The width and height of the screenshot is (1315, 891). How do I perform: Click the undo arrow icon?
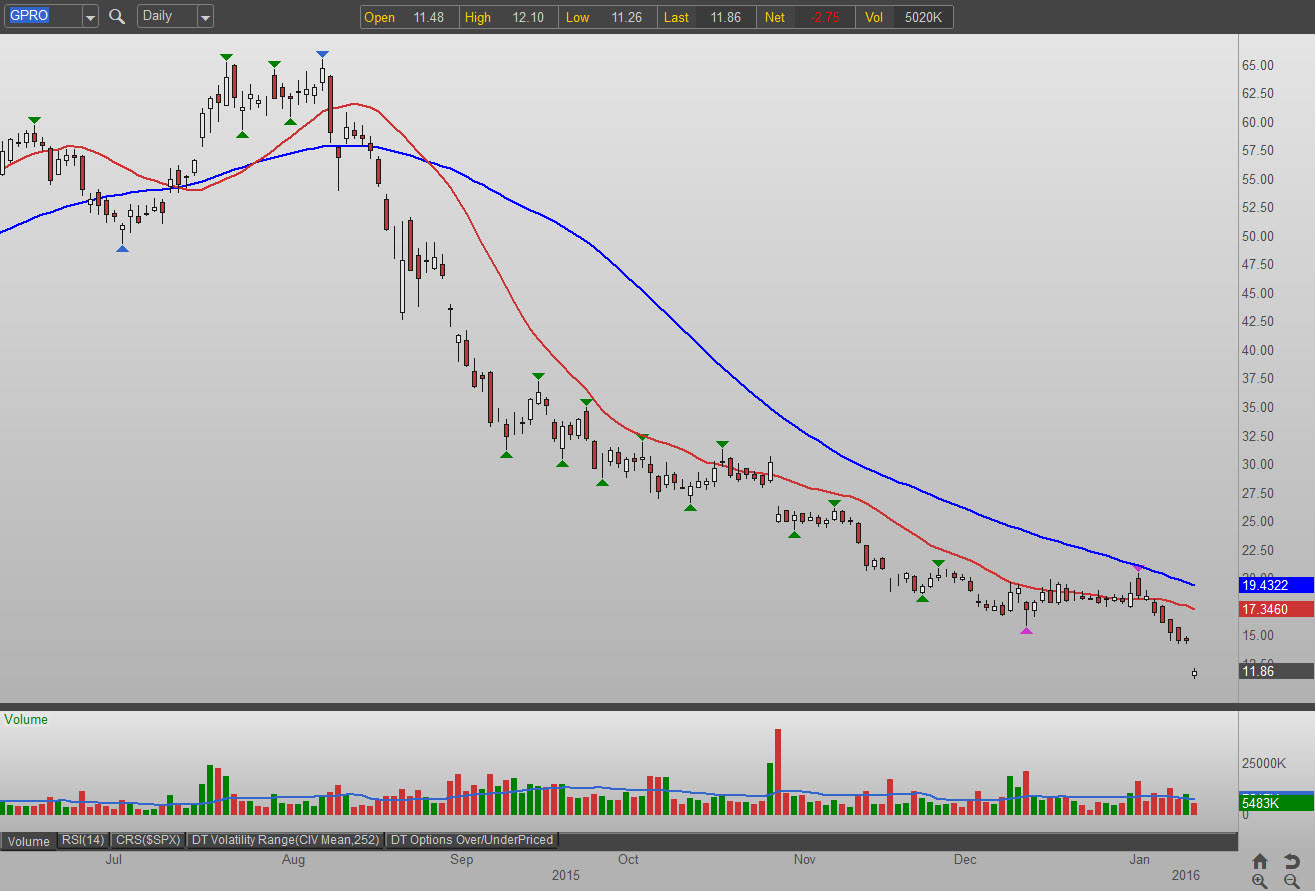[1291, 861]
